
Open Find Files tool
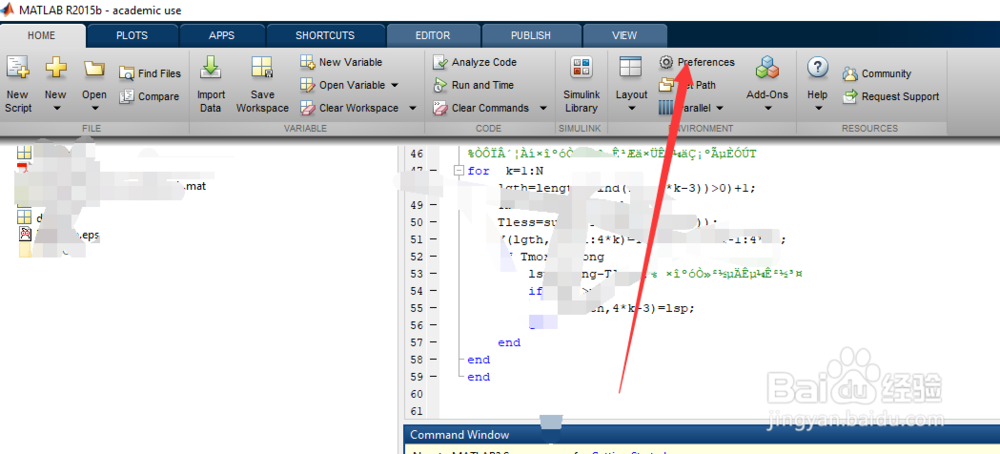click(150, 73)
